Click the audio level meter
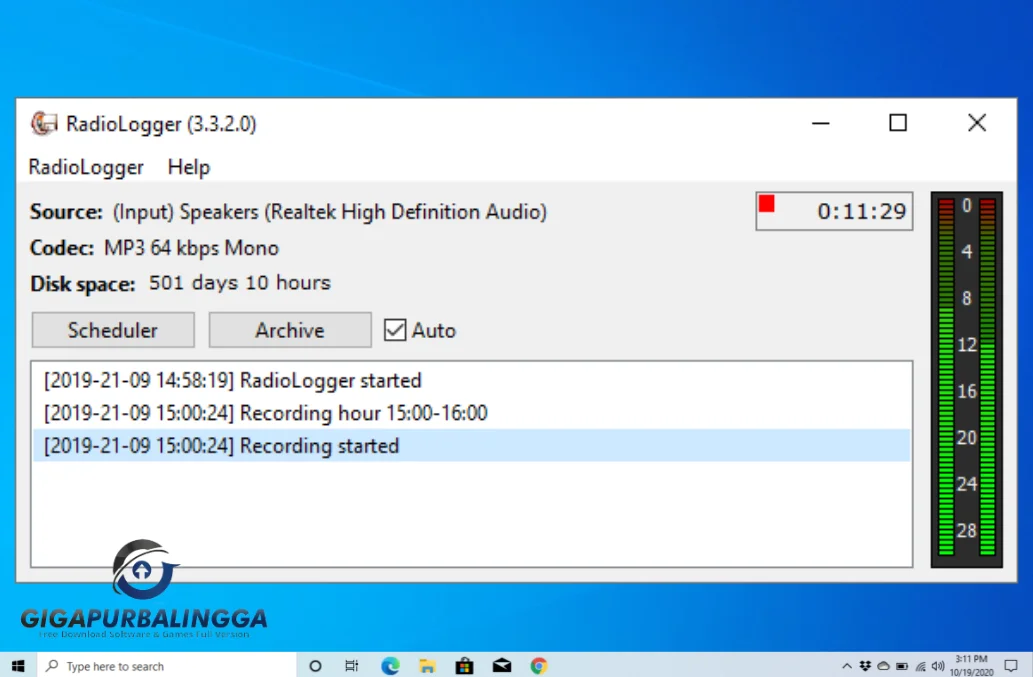The width and height of the screenshot is (1033, 677). [x=966, y=379]
